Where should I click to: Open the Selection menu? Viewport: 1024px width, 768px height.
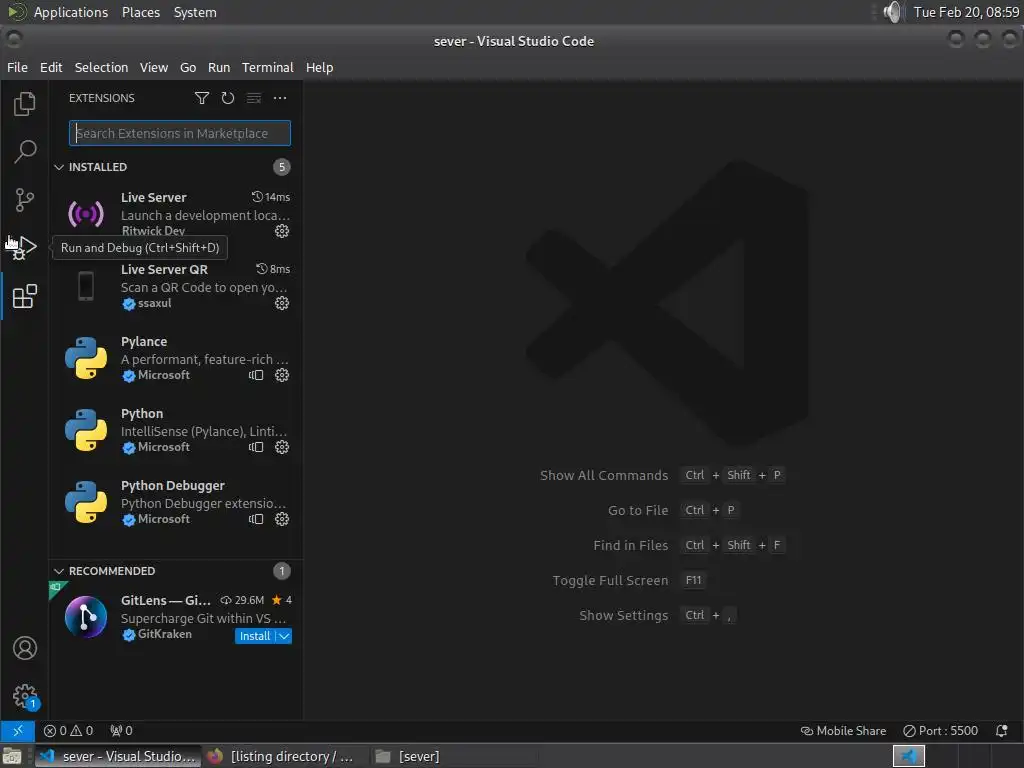click(x=101, y=67)
